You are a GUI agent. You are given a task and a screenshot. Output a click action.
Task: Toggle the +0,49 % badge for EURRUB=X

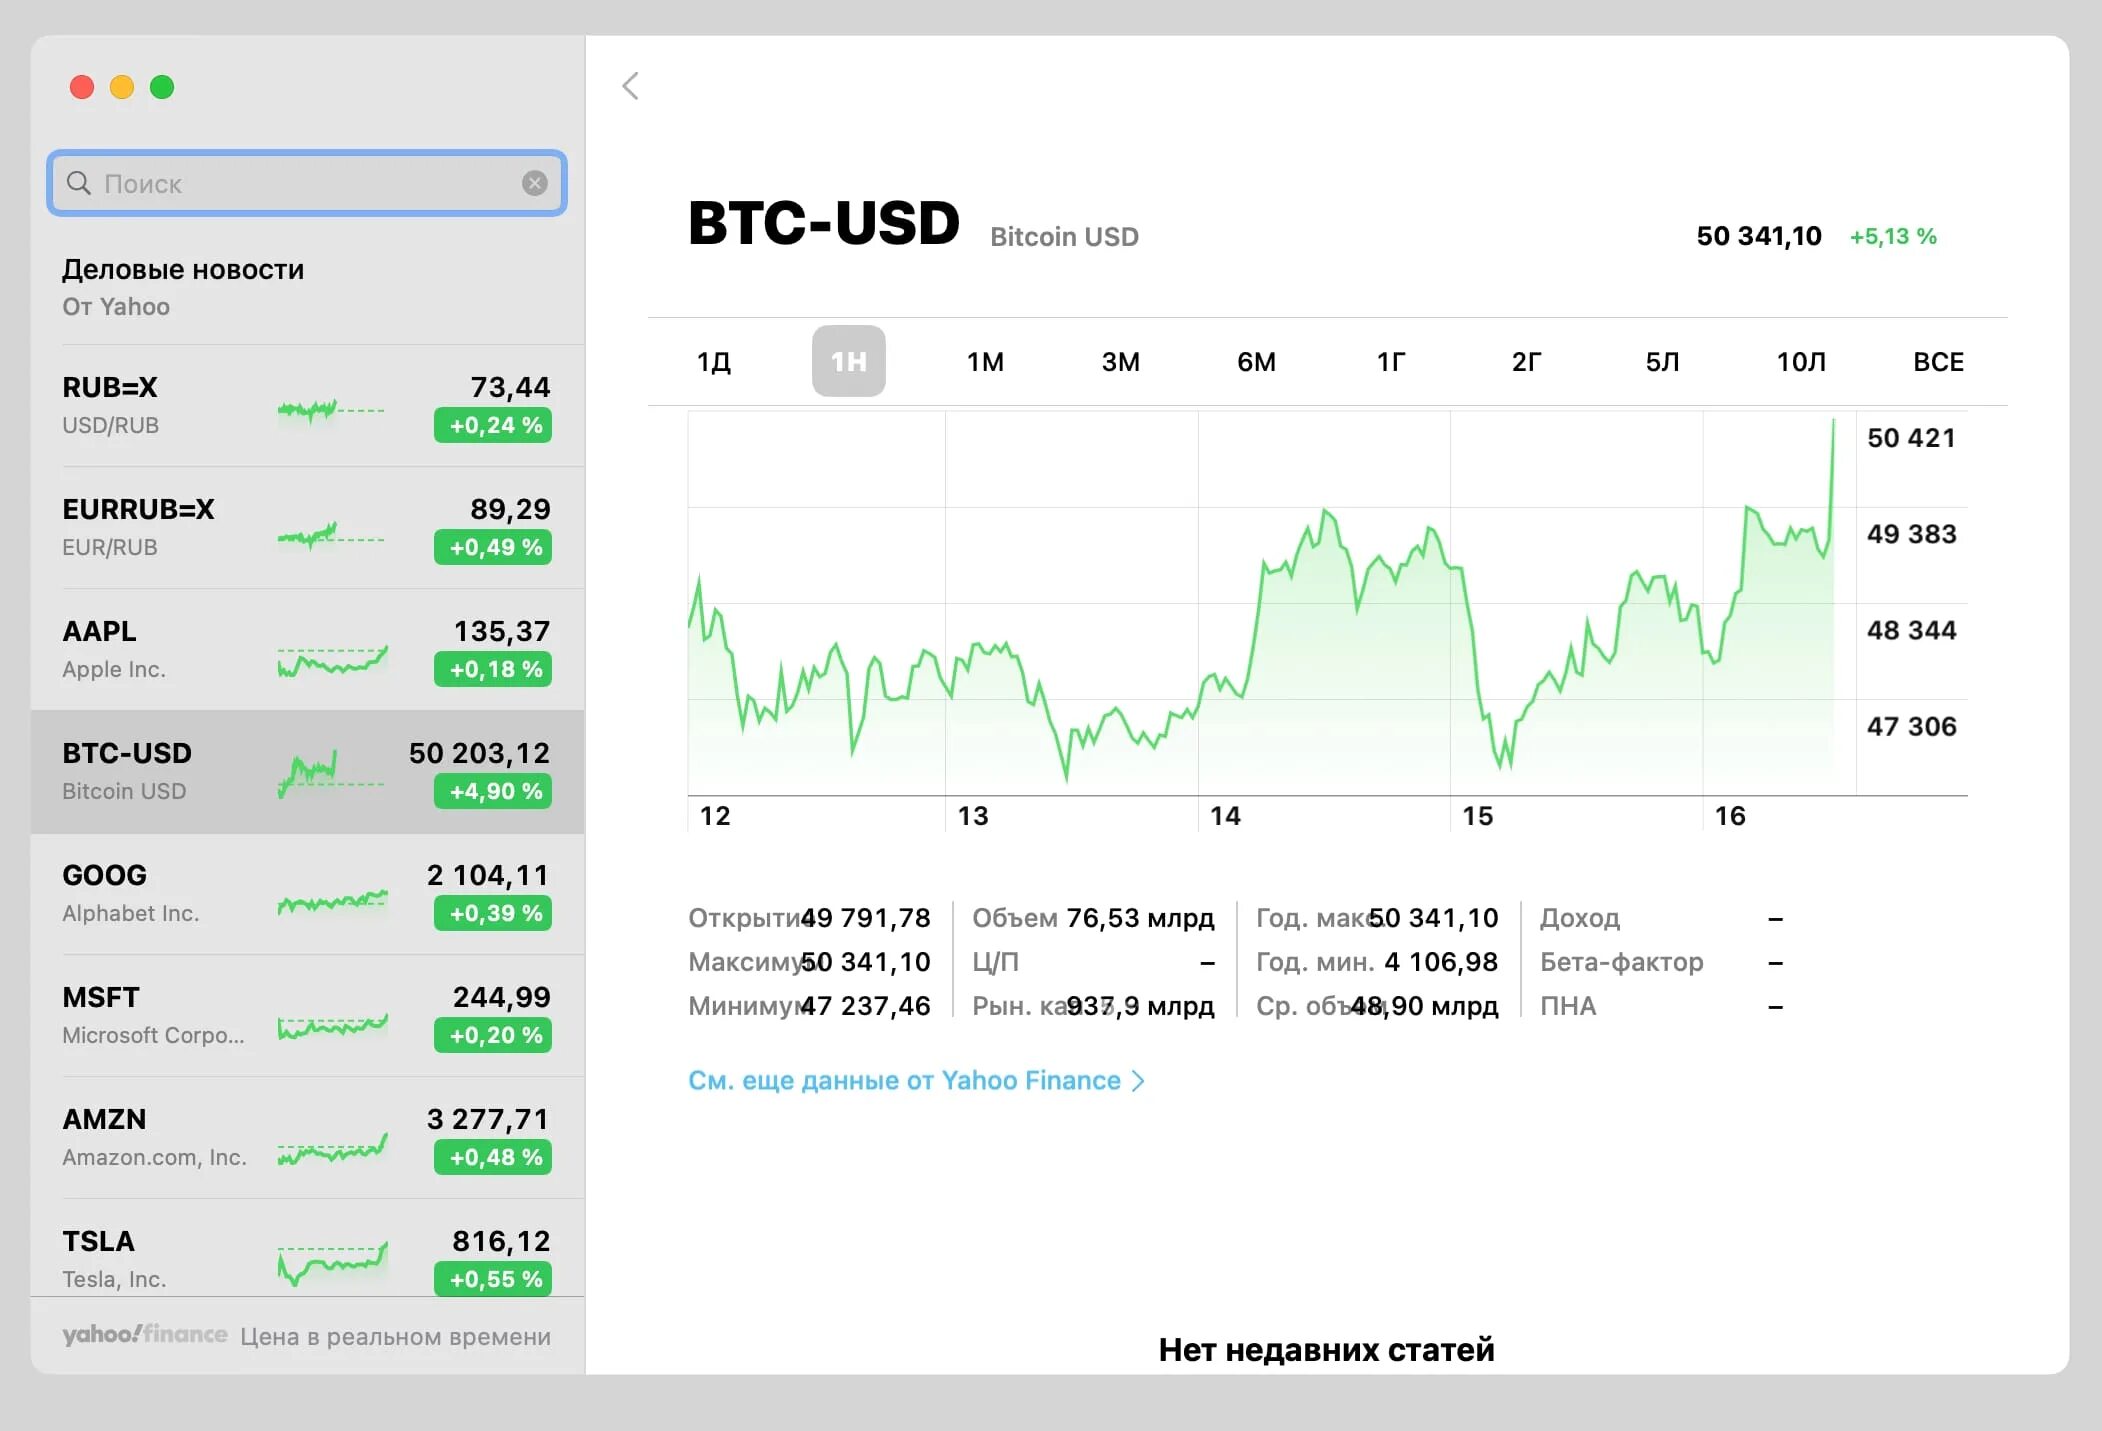(x=493, y=547)
